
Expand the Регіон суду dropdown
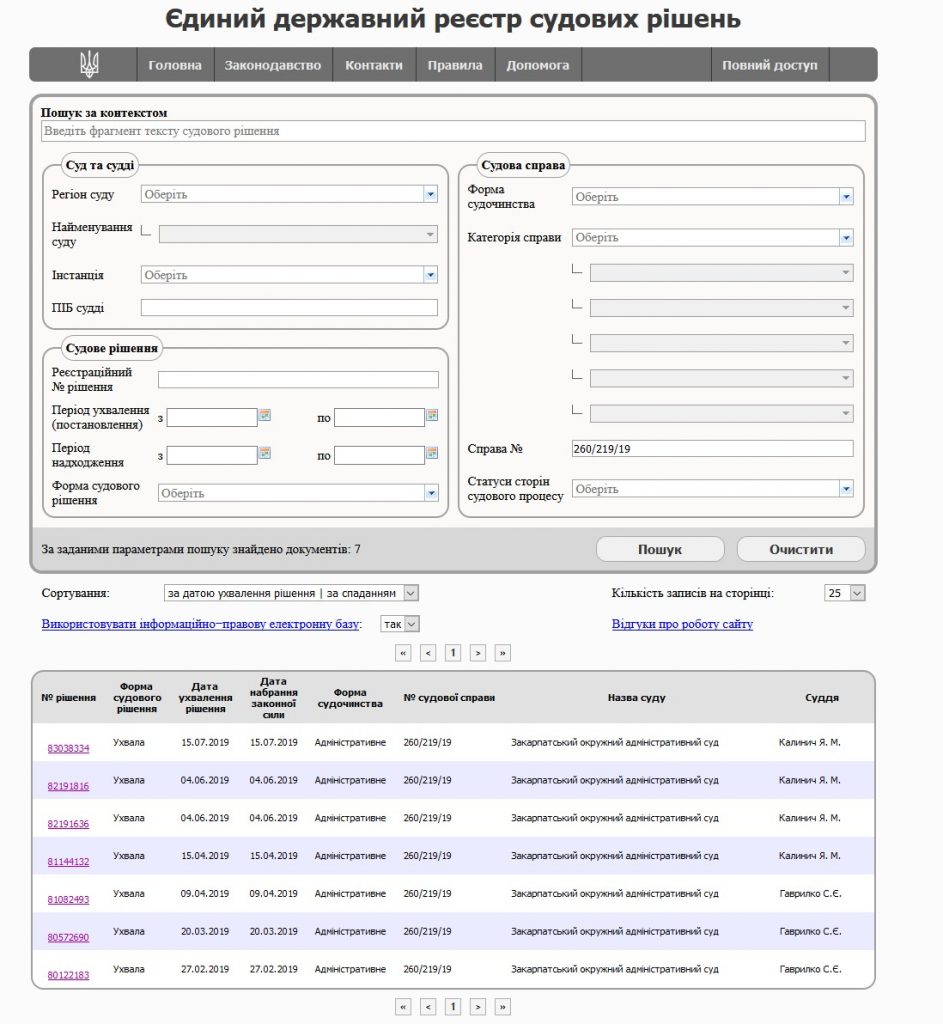430,195
